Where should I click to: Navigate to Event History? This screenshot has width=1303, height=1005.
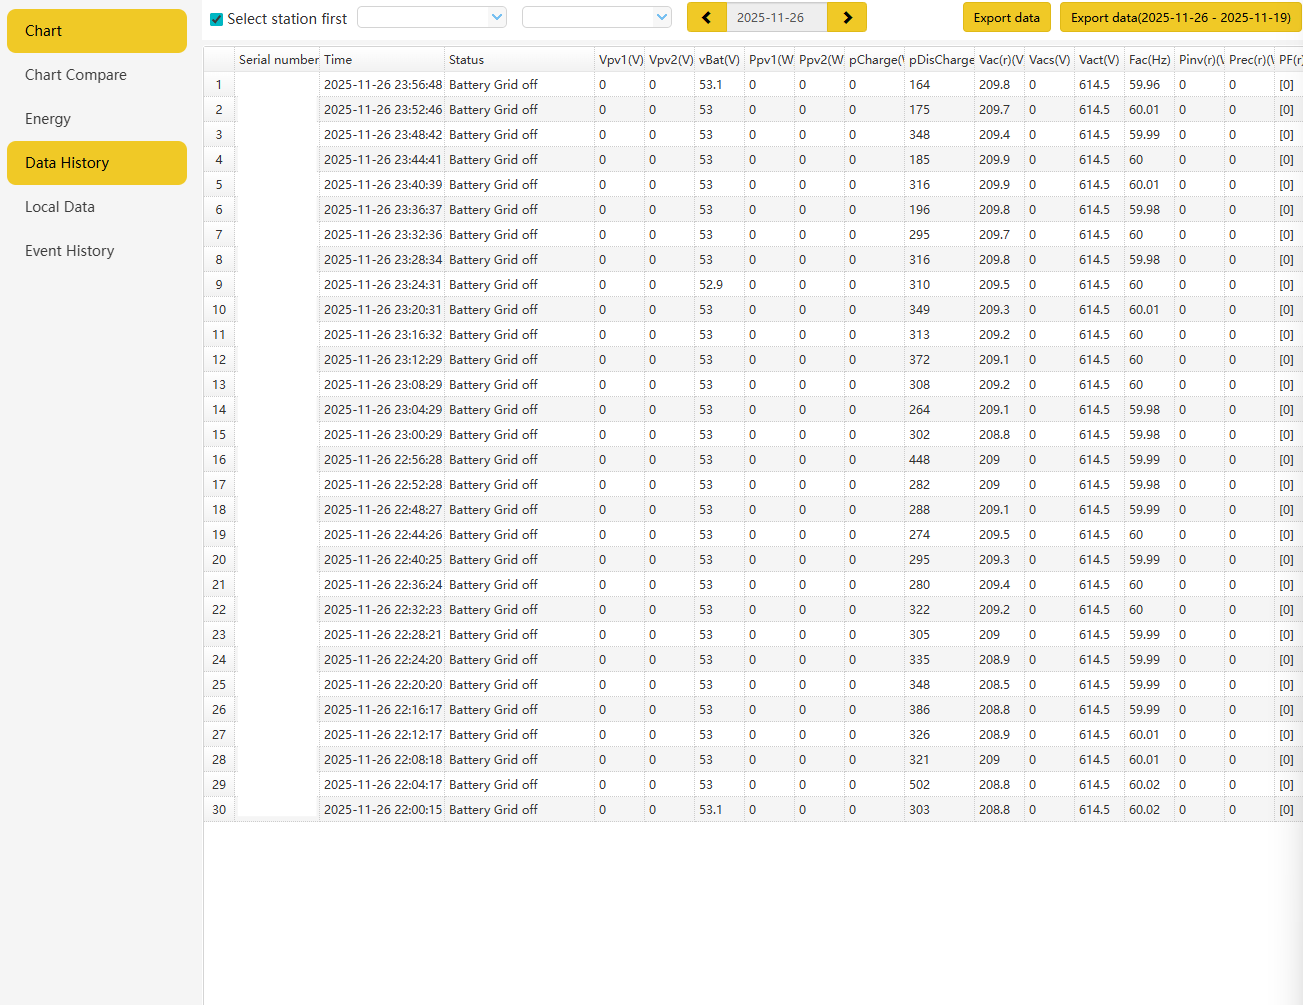[70, 251]
